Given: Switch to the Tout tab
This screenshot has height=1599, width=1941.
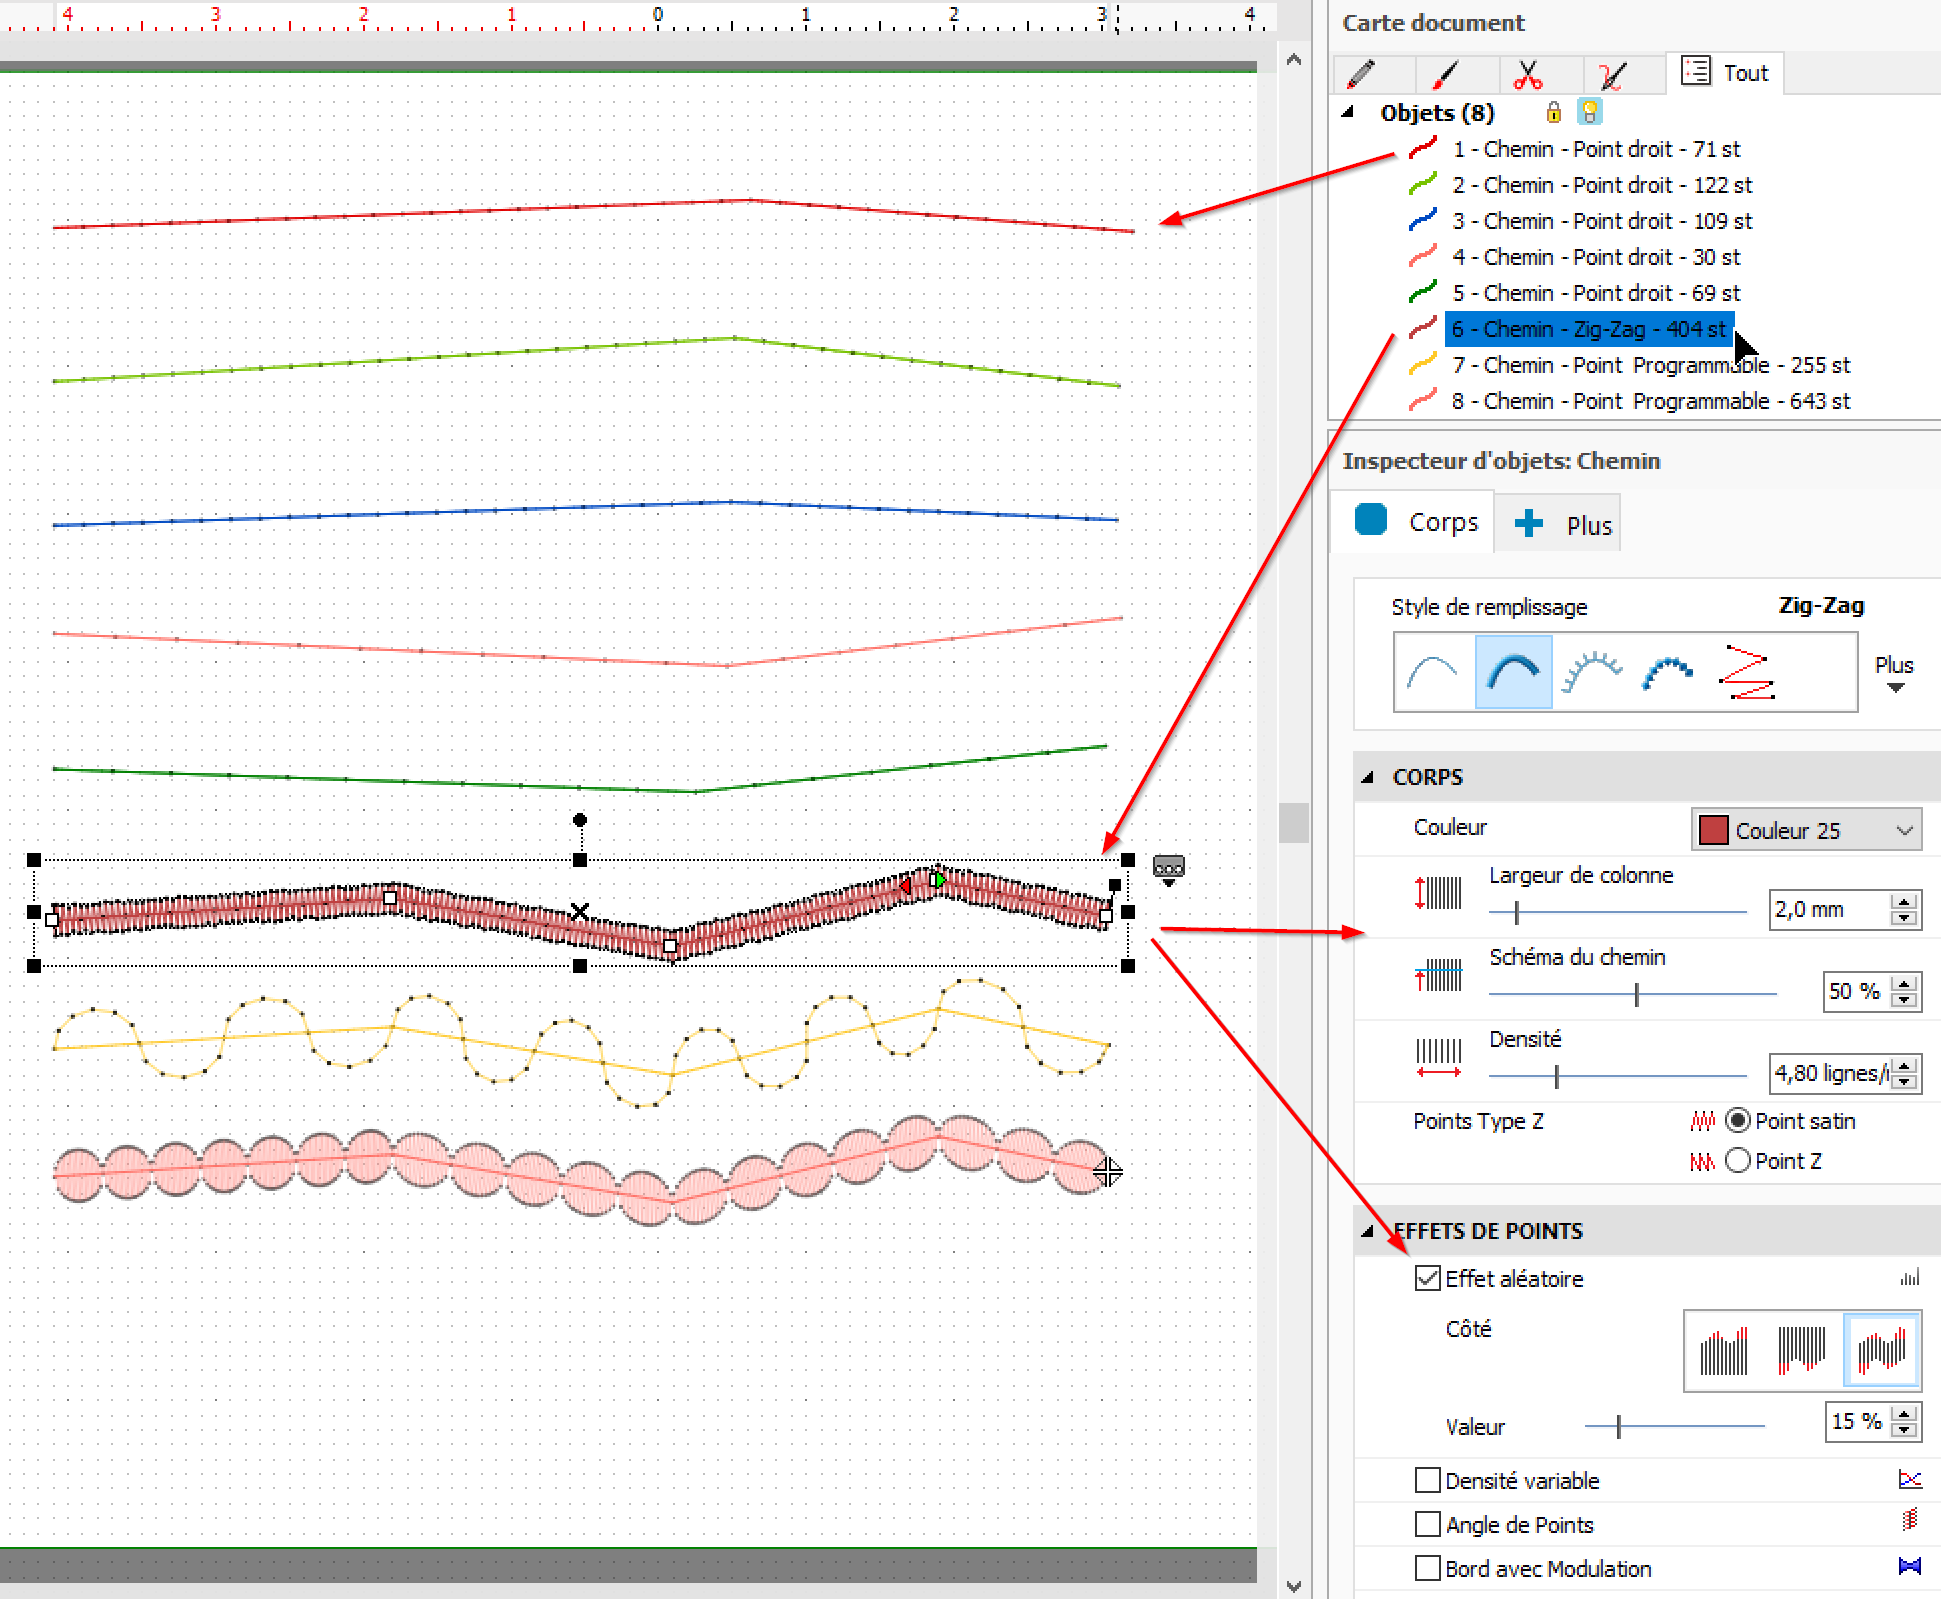Looking at the screenshot, I should tap(1725, 73).
